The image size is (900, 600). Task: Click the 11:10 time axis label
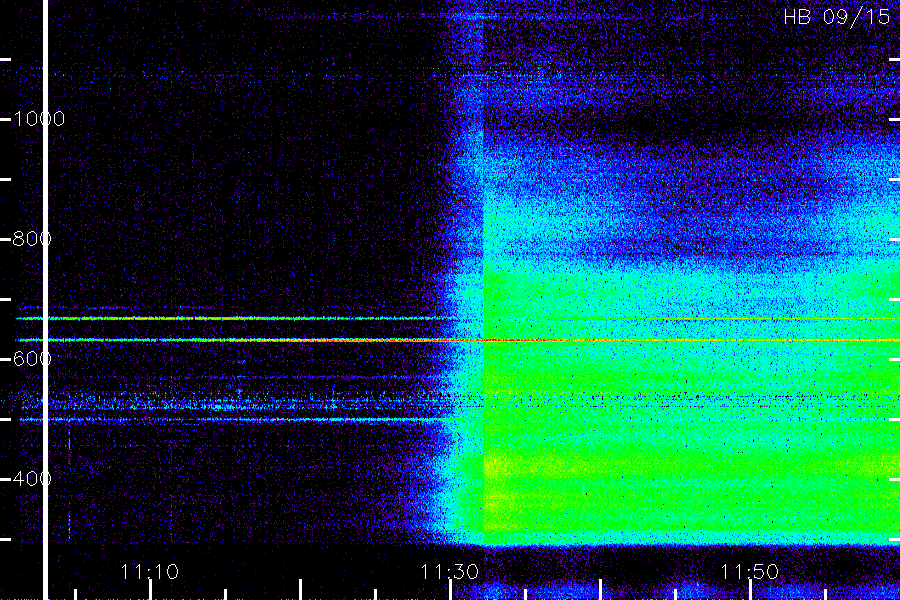point(149,572)
